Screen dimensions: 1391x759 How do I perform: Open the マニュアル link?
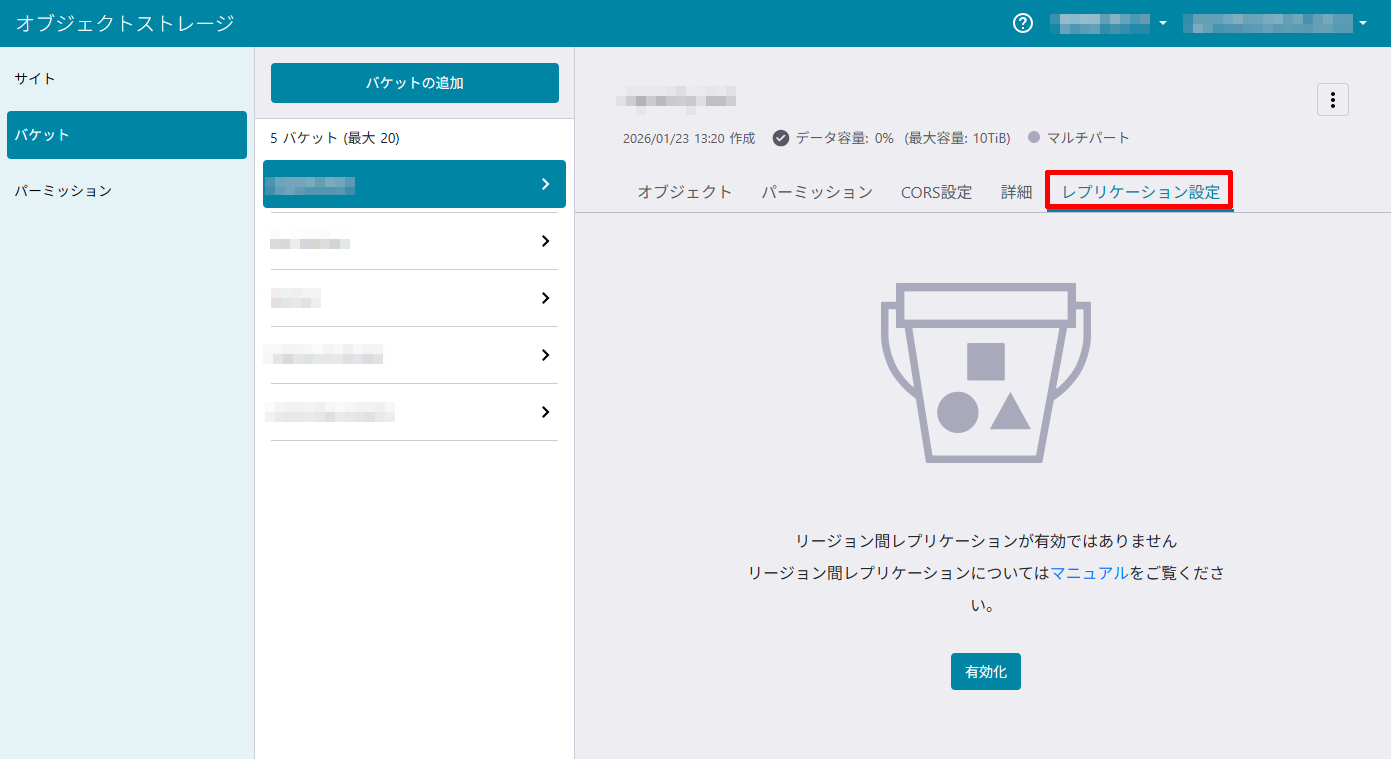[x=1089, y=573]
